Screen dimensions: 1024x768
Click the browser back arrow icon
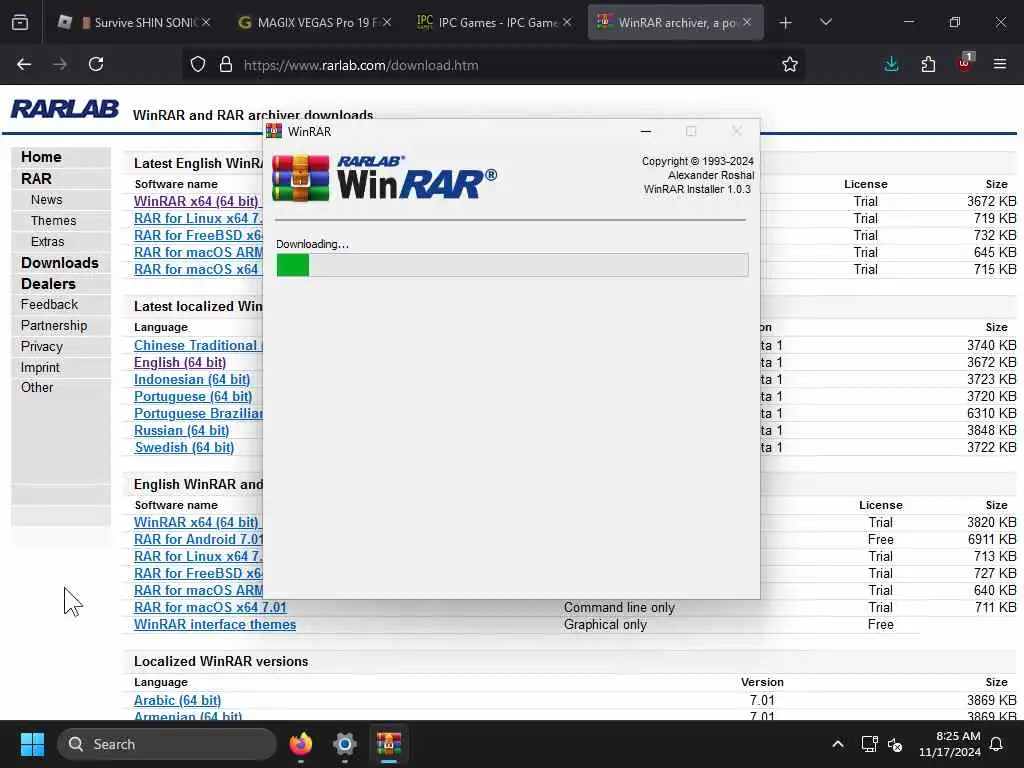[x=24, y=64]
